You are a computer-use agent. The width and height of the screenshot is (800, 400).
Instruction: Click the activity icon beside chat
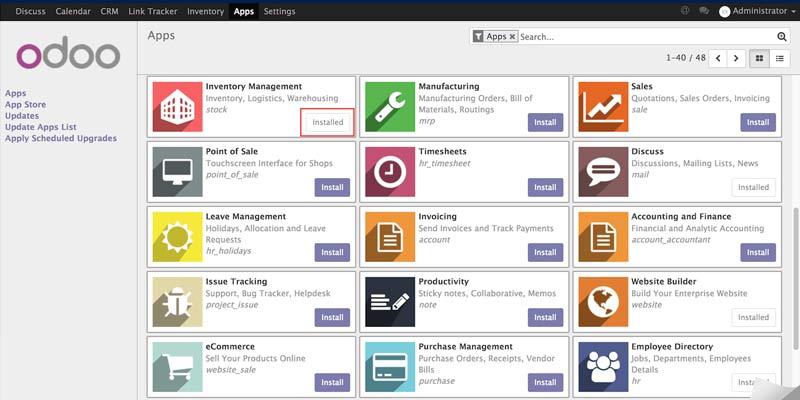click(x=685, y=11)
